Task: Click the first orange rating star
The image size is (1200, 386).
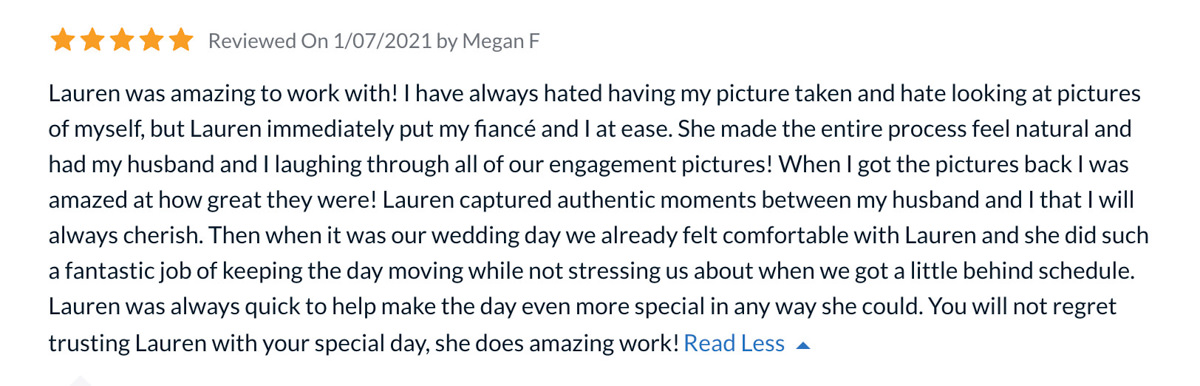Action: tap(62, 40)
